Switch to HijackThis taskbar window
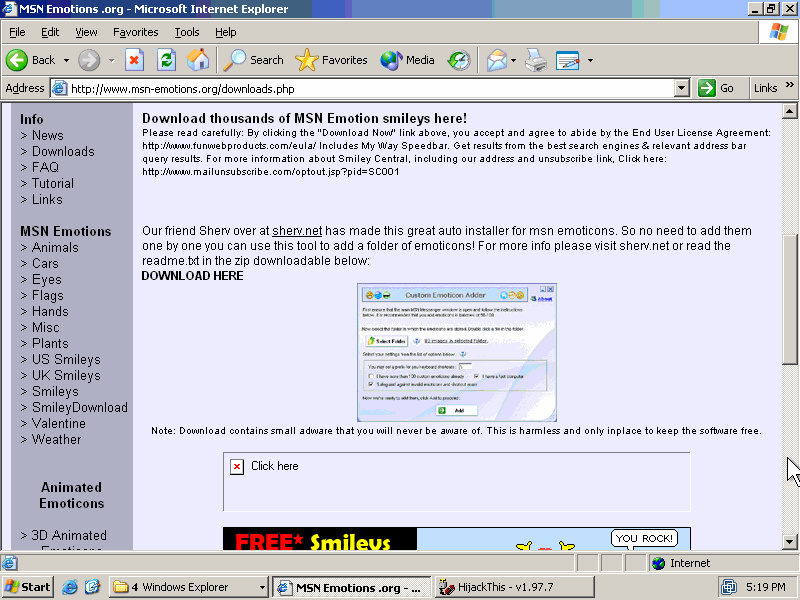Image resolution: width=800 pixels, height=600 pixels. [515, 587]
